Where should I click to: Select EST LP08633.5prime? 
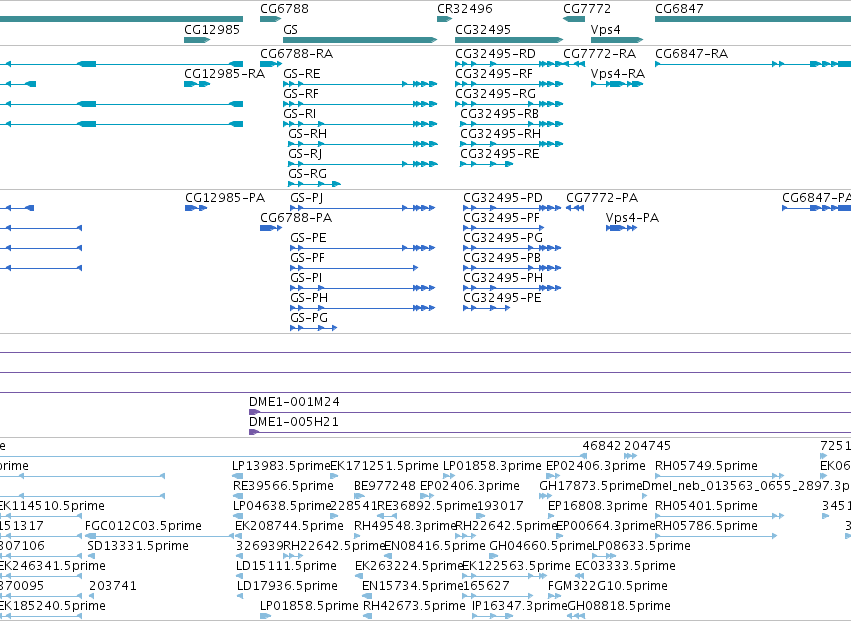[604, 556]
